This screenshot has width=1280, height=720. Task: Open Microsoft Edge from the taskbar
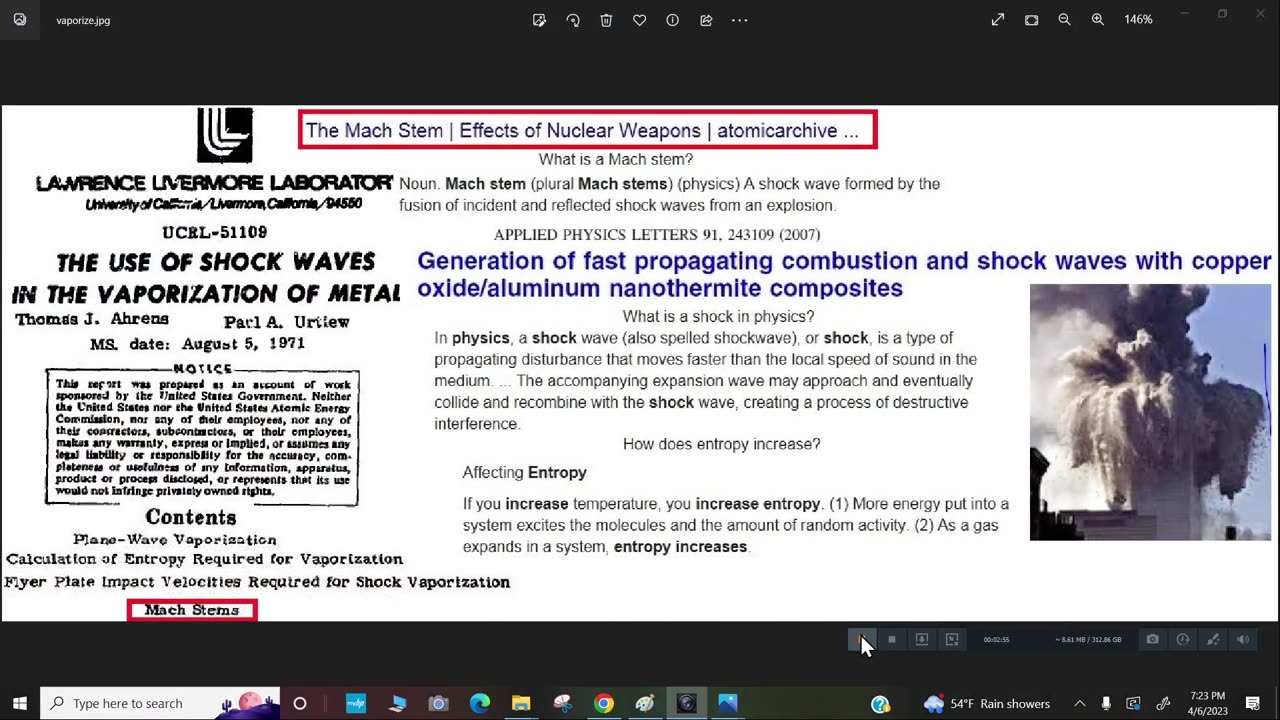480,703
